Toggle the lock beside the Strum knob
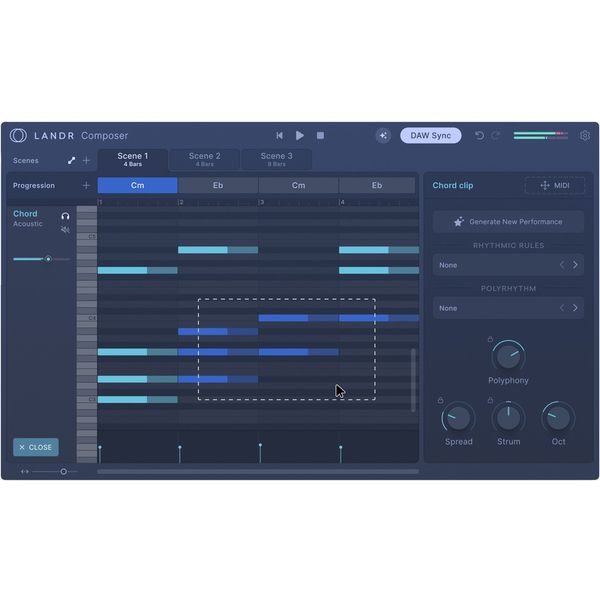Viewport: 600px width, 600px height. pos(490,400)
